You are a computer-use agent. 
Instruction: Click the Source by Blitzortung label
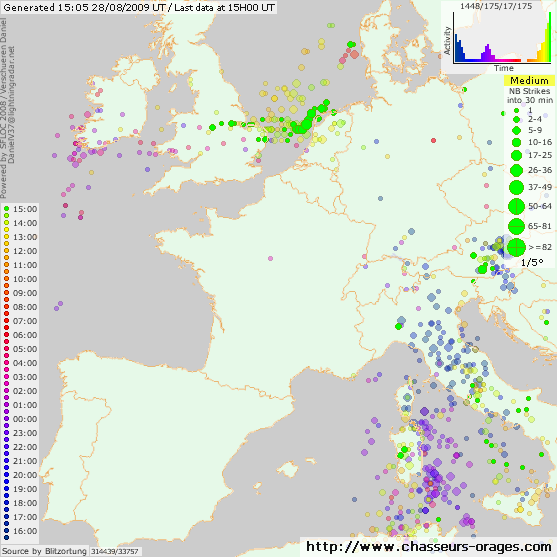pyautogui.click(x=44, y=551)
